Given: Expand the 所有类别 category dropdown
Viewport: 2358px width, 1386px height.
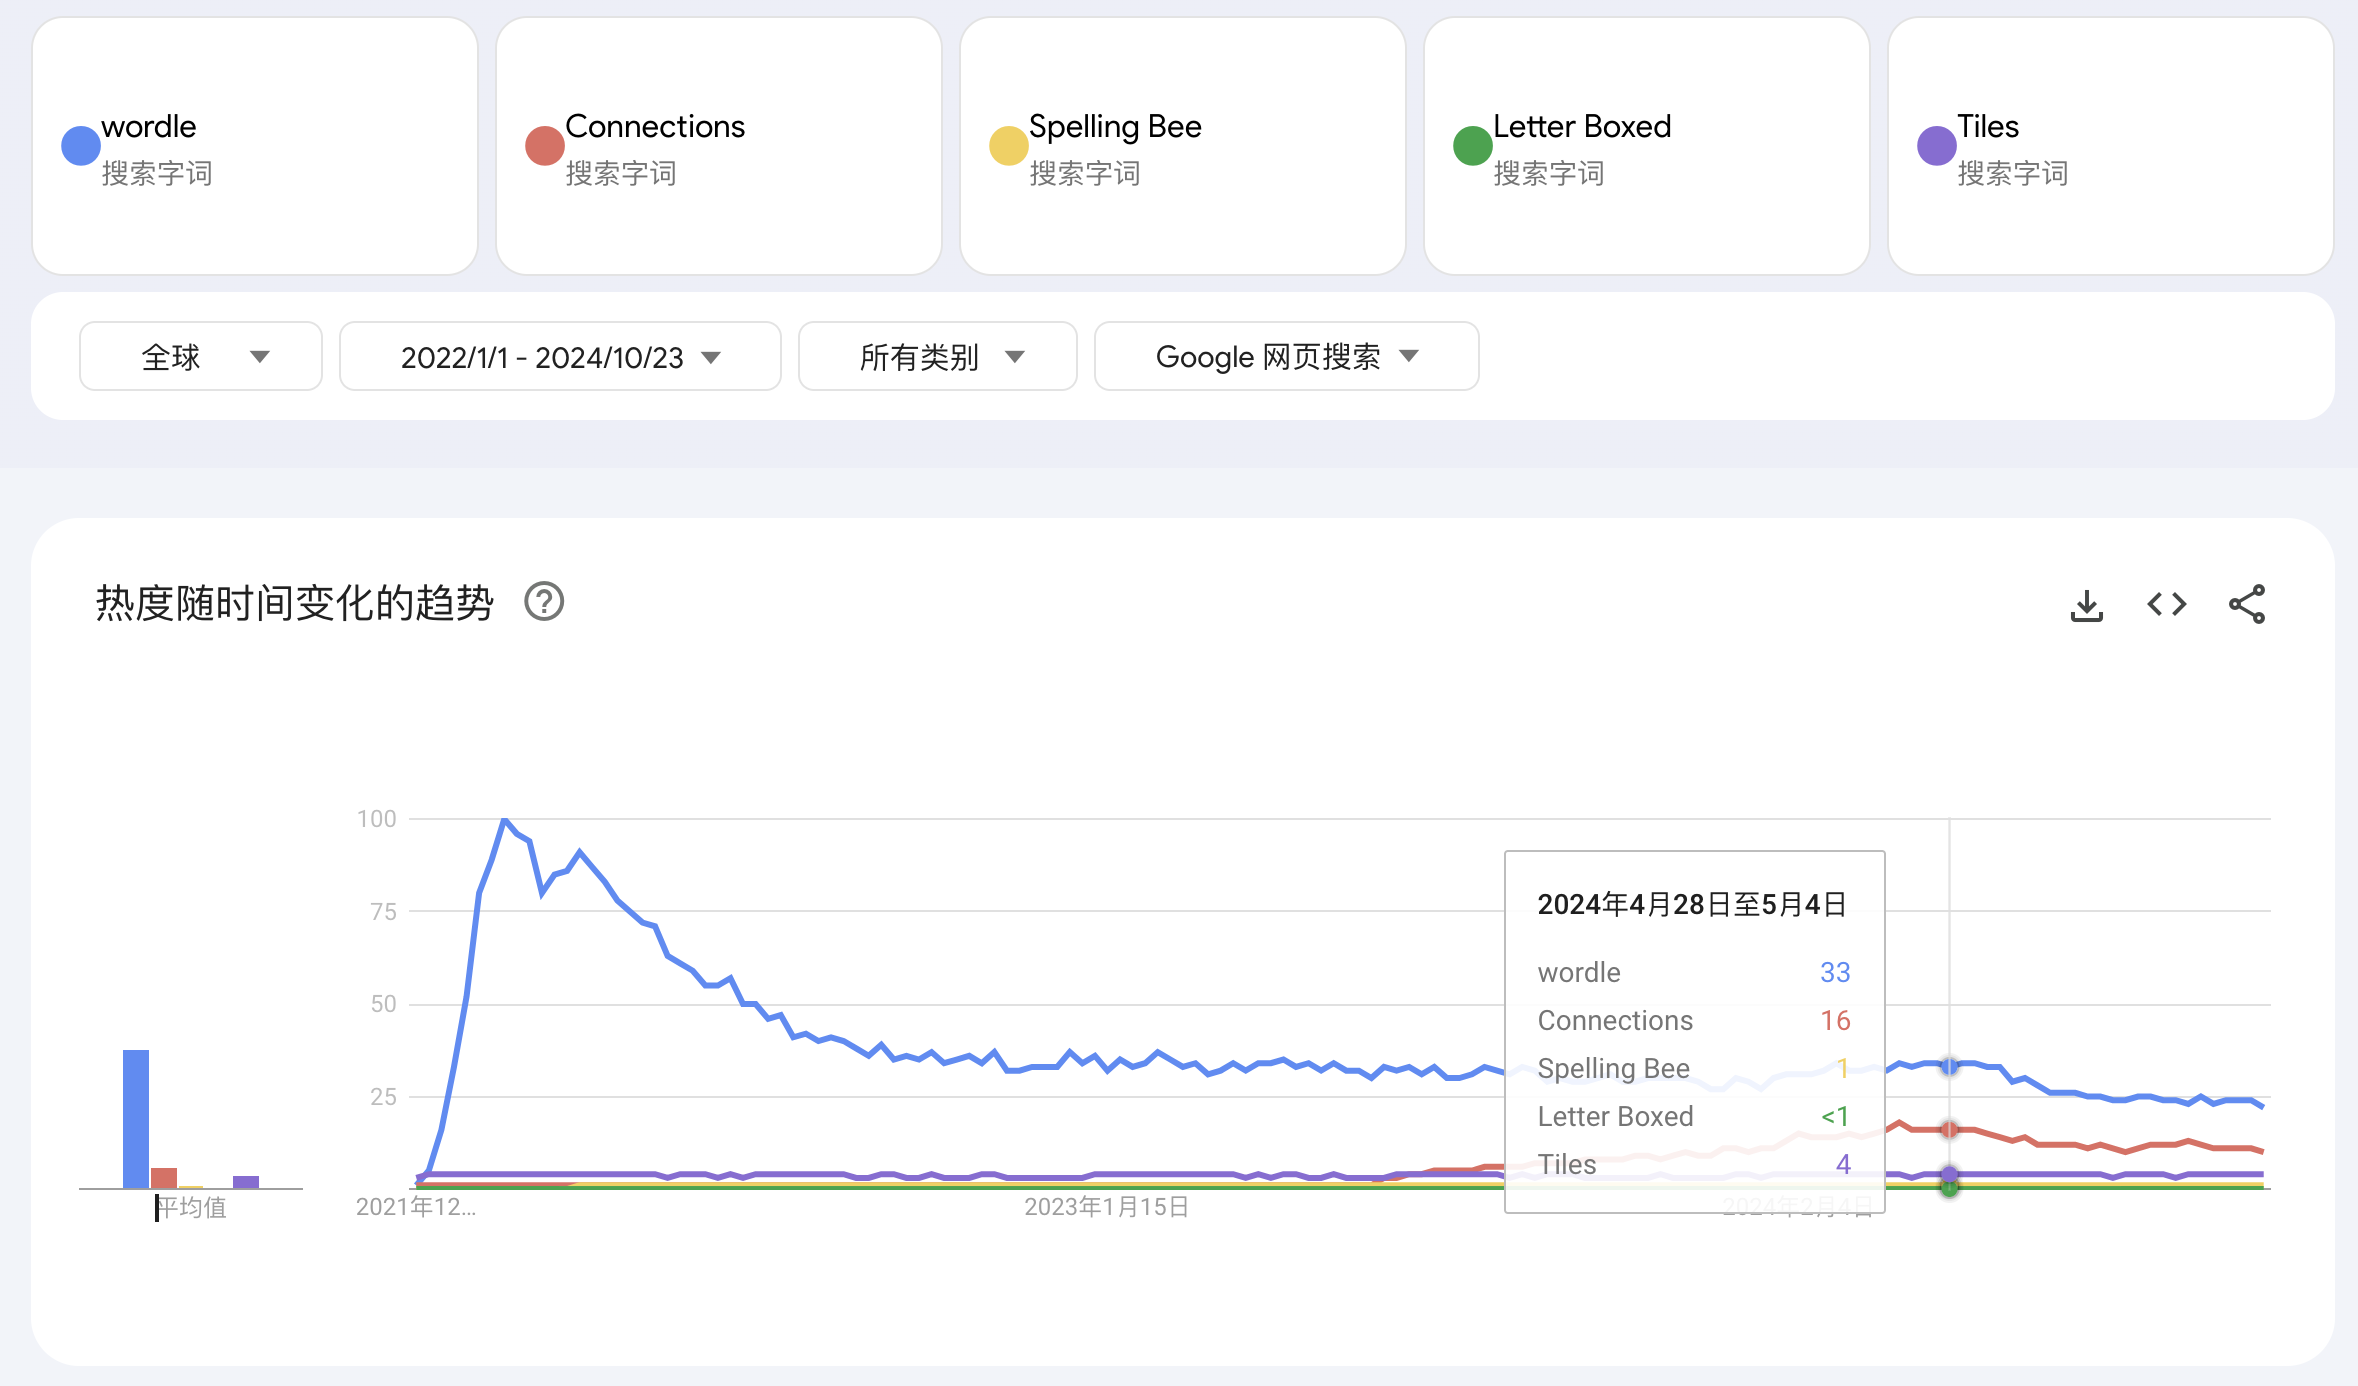Looking at the screenshot, I should coord(938,356).
